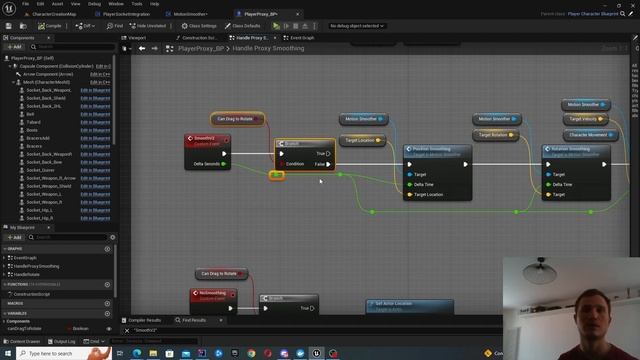The image size is (640, 360).
Task: Collapse the Mesh (CharacterMesh0) tree row
Action: click(x=13, y=82)
